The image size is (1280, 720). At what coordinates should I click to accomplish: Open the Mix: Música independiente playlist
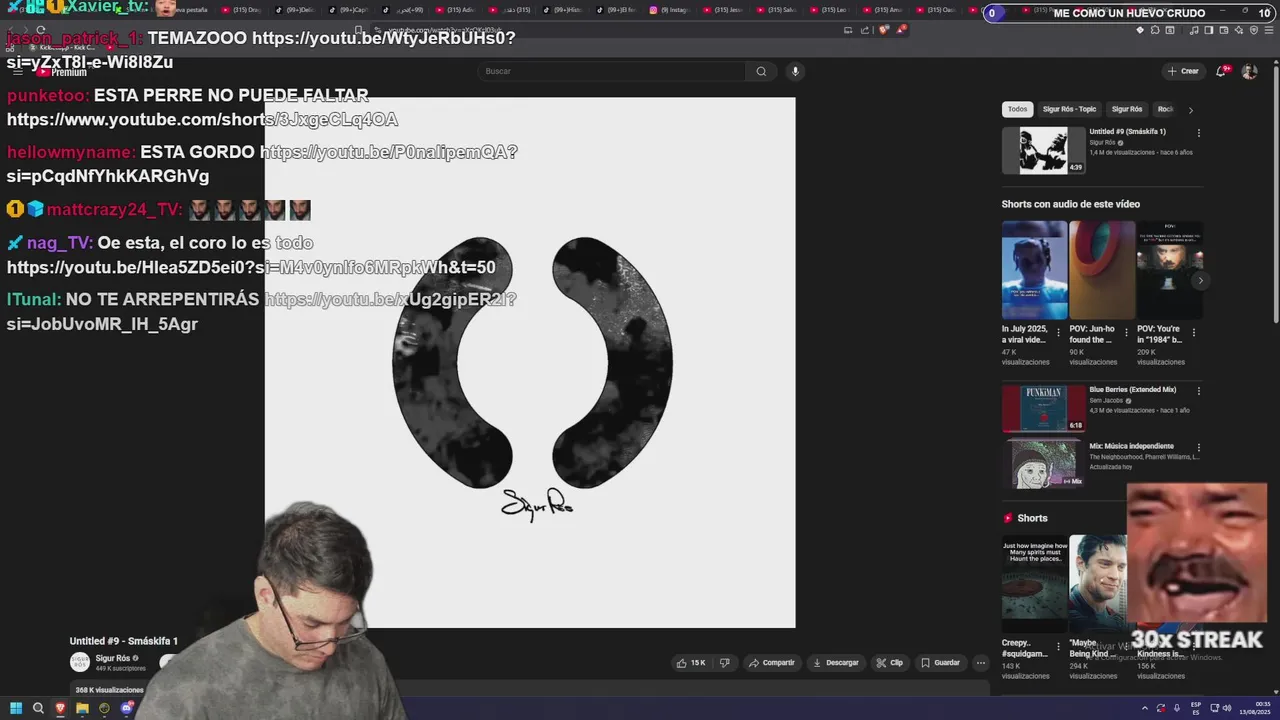(x=1043, y=463)
